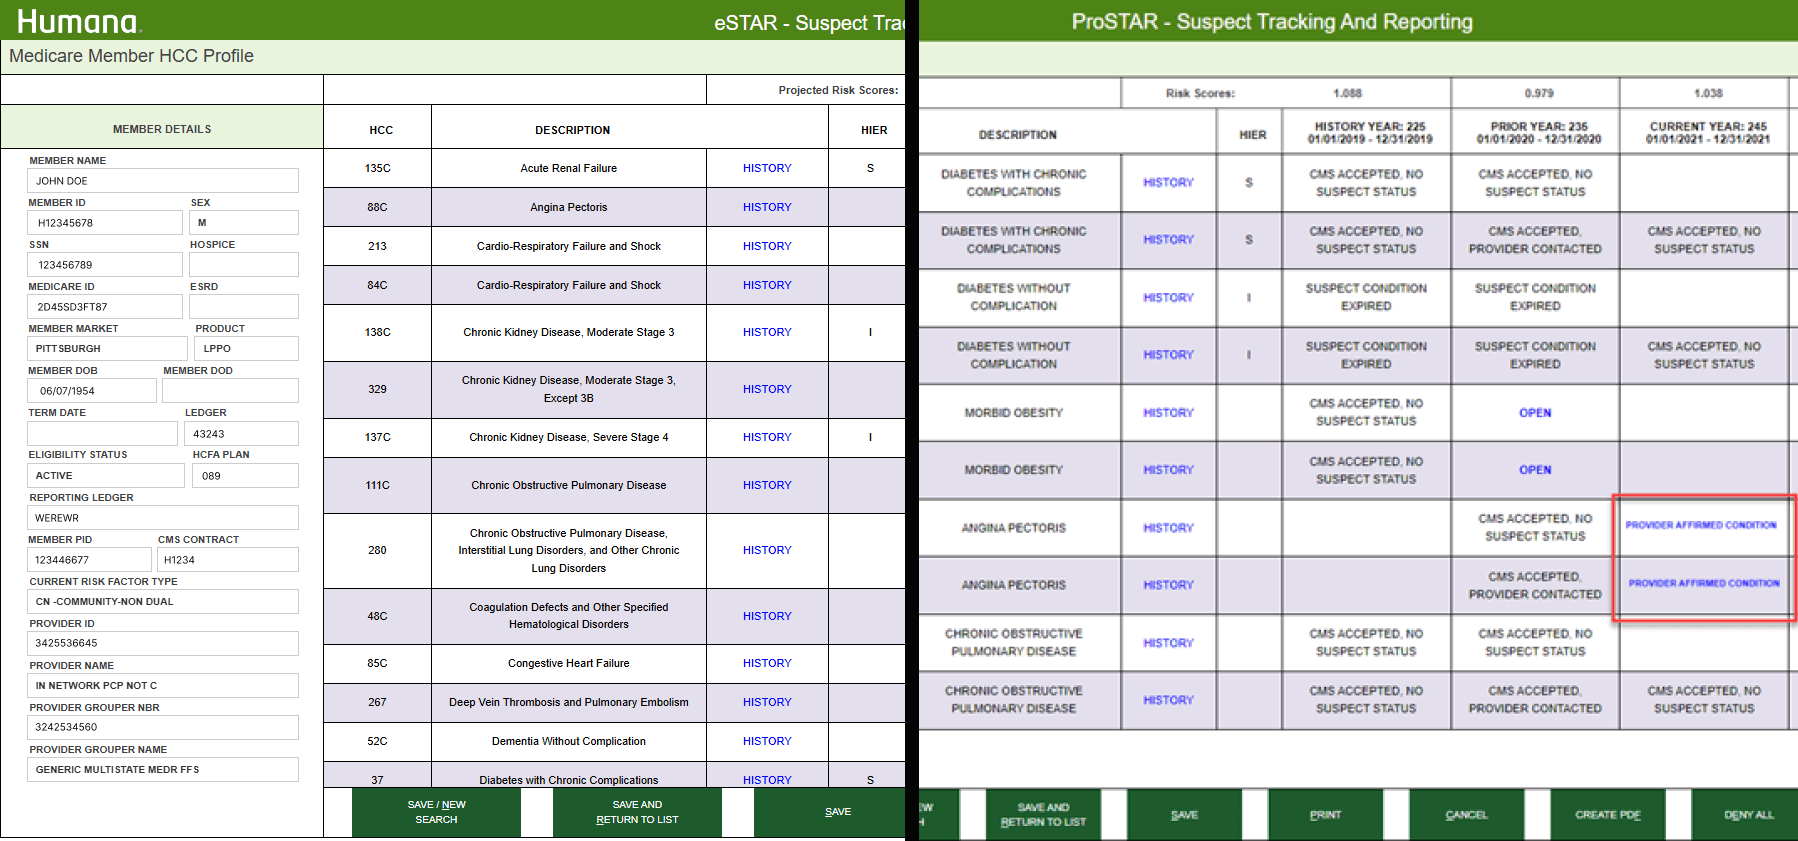1798x841 pixels.
Task: Click the Provider Name field
Action: 163,686
